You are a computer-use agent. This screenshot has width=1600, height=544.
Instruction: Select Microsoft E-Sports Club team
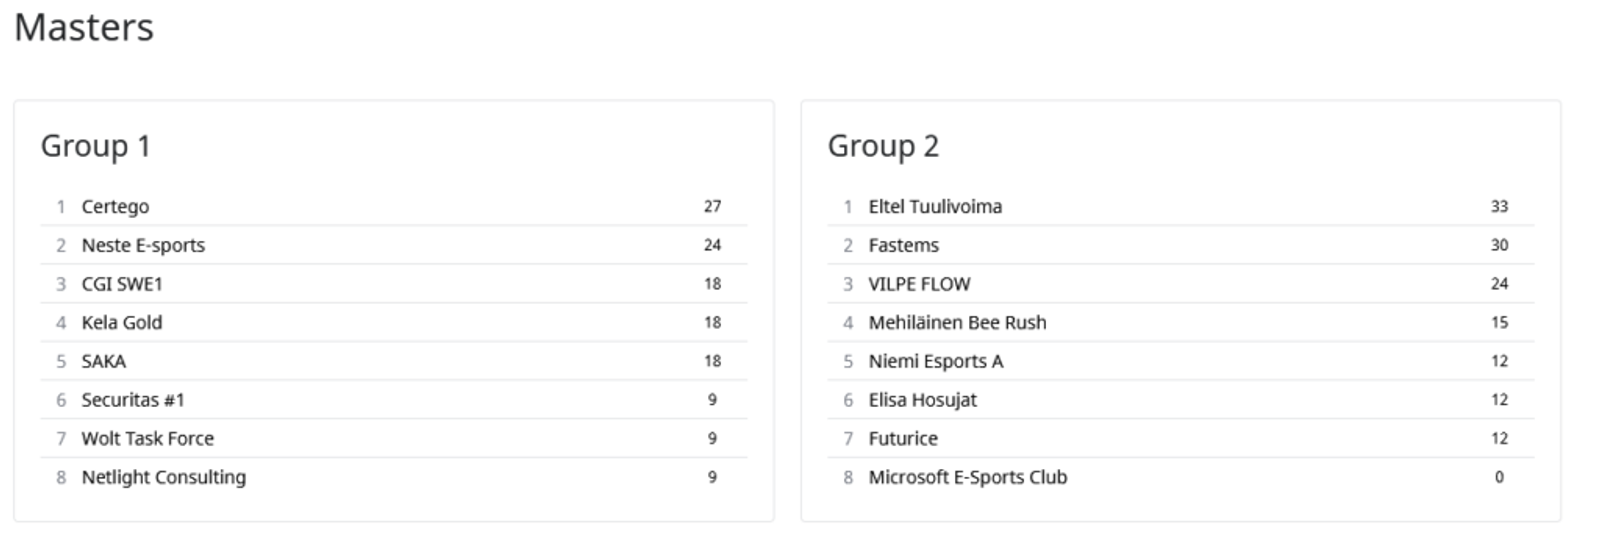click(x=967, y=477)
